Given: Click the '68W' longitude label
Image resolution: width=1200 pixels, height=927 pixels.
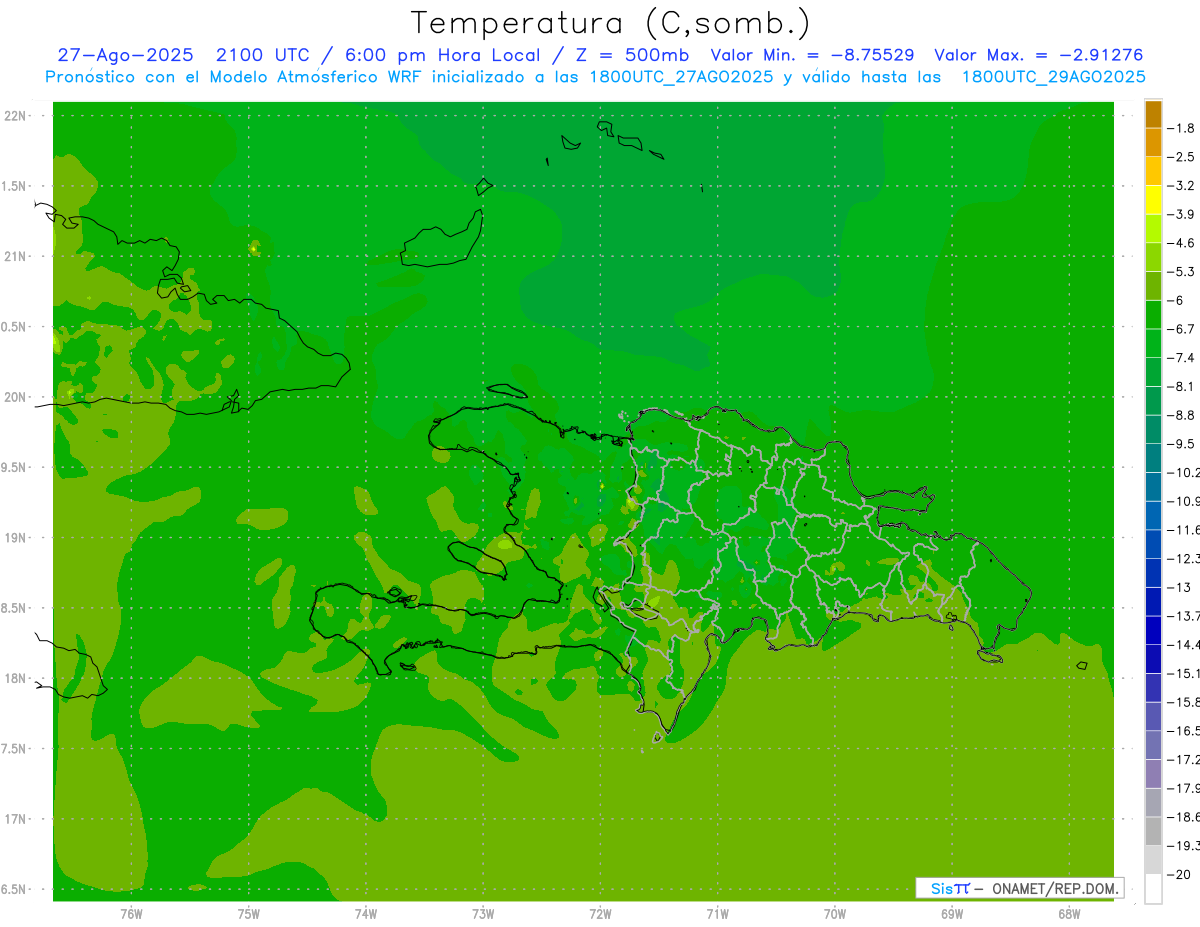Looking at the screenshot, I should click(x=1069, y=914).
